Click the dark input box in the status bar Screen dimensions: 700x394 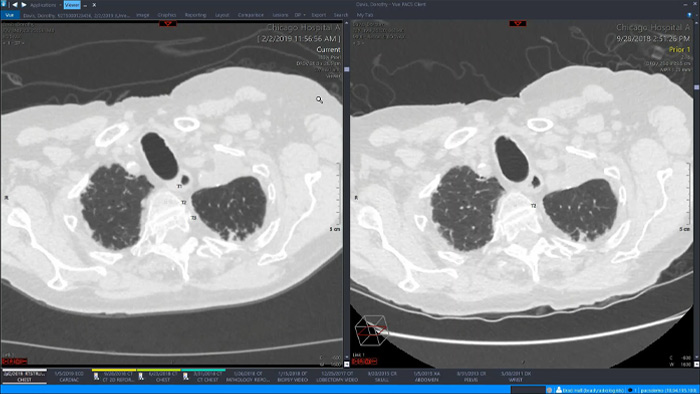click(x=528, y=390)
